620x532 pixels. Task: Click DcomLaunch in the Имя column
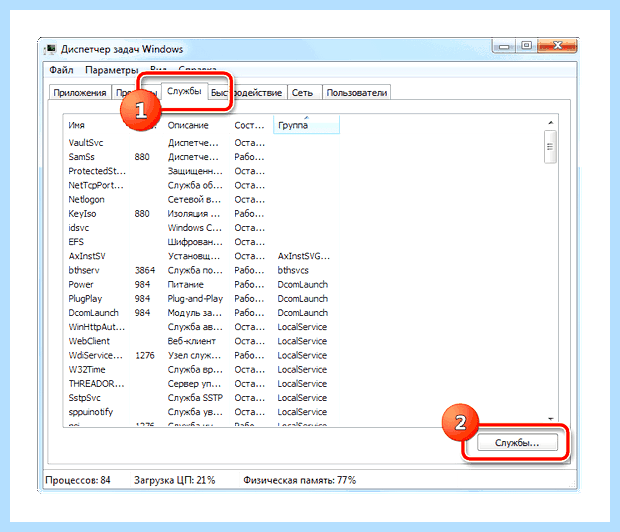(93, 313)
